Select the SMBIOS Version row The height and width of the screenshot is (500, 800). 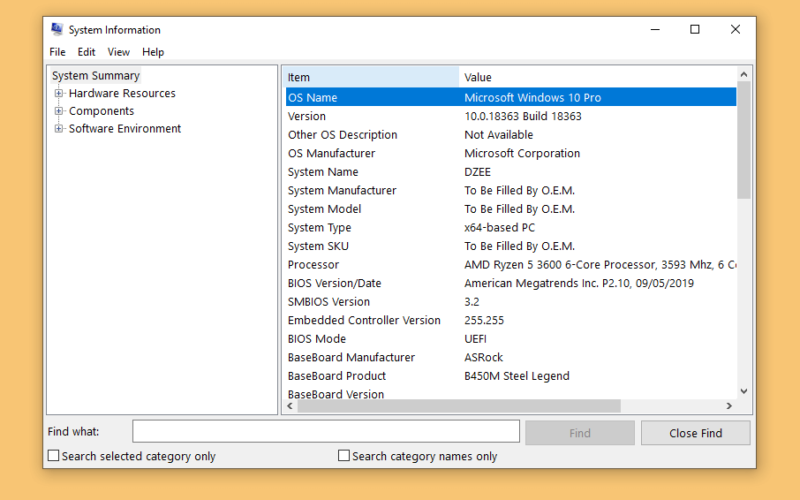coord(511,302)
